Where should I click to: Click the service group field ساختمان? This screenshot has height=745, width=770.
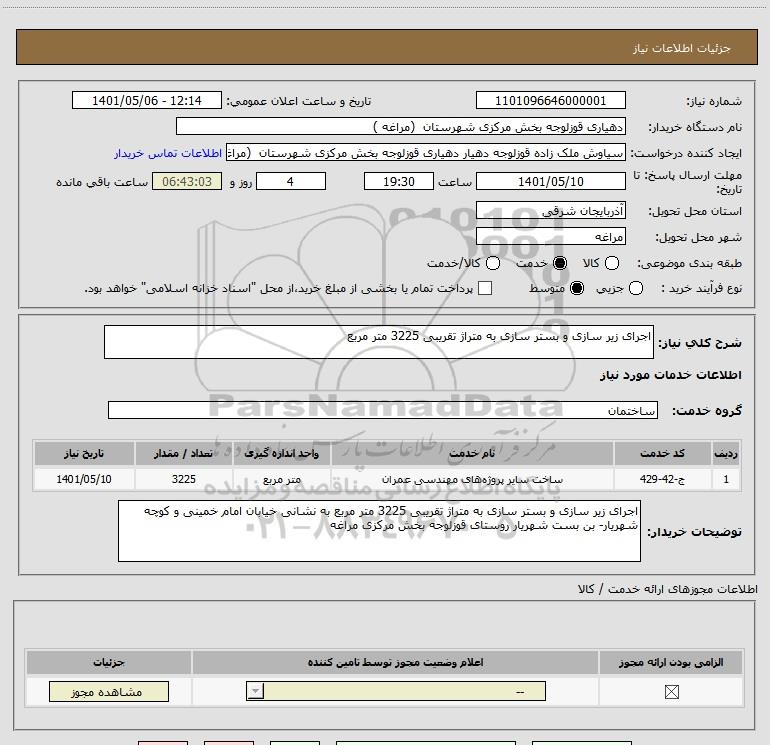pyautogui.click(x=383, y=410)
